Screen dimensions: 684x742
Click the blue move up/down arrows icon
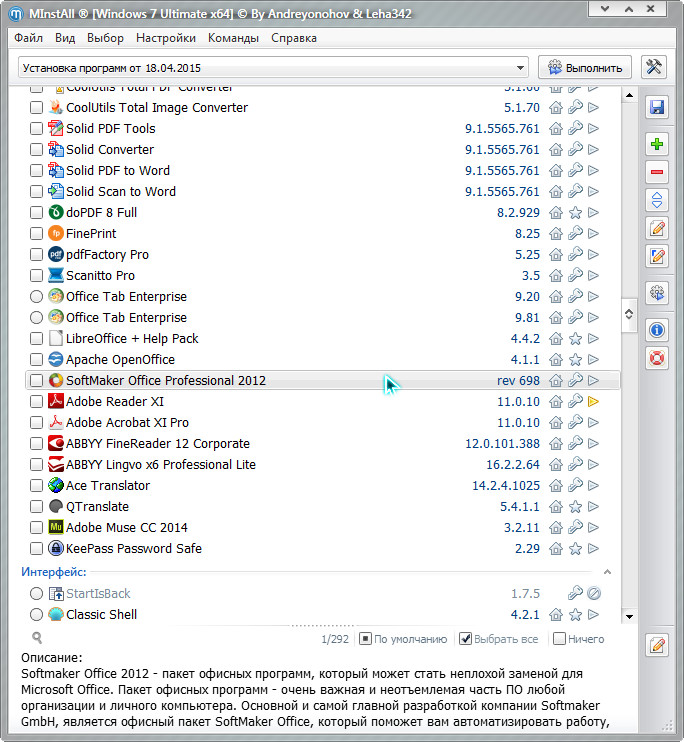657,200
